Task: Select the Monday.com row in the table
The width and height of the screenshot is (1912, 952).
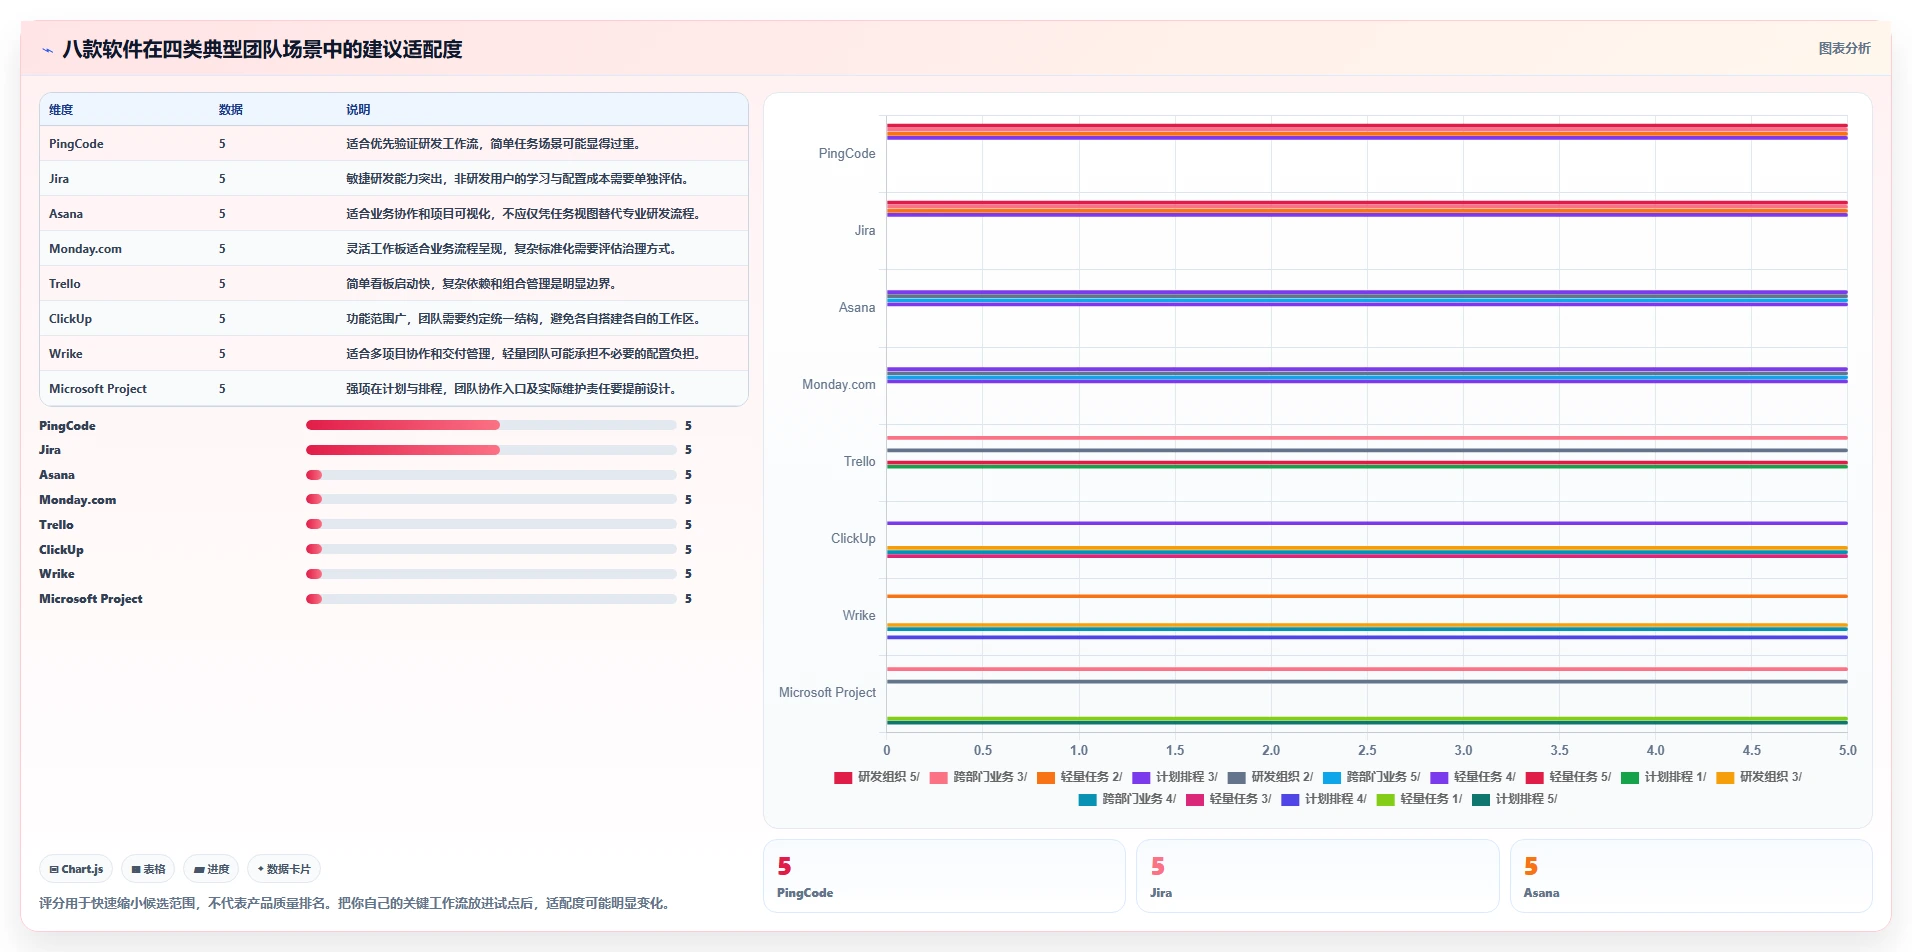Action: tap(394, 249)
